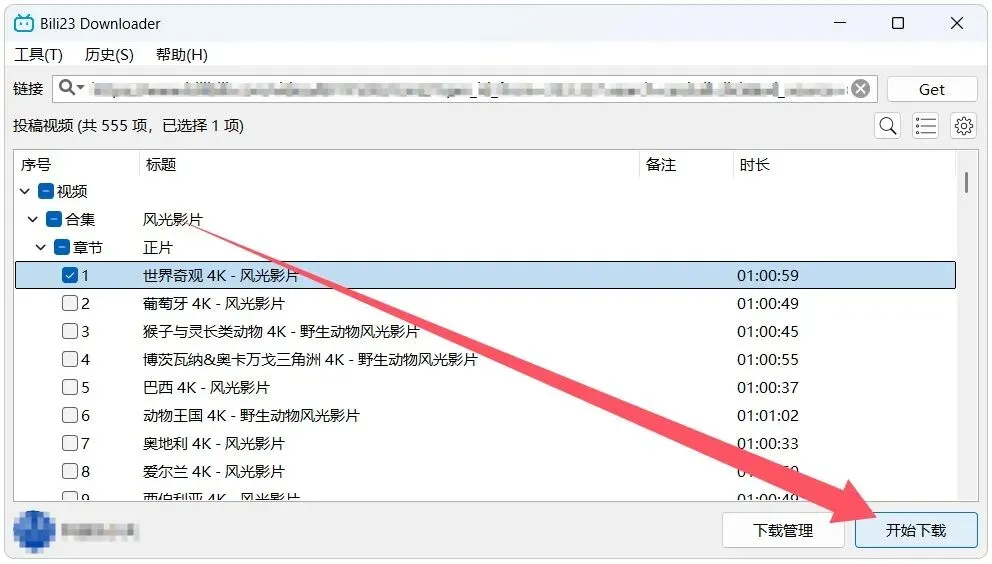Viewport: 992px width, 564px height.
Task: Click the duration 01:00:37
Action: (767, 387)
